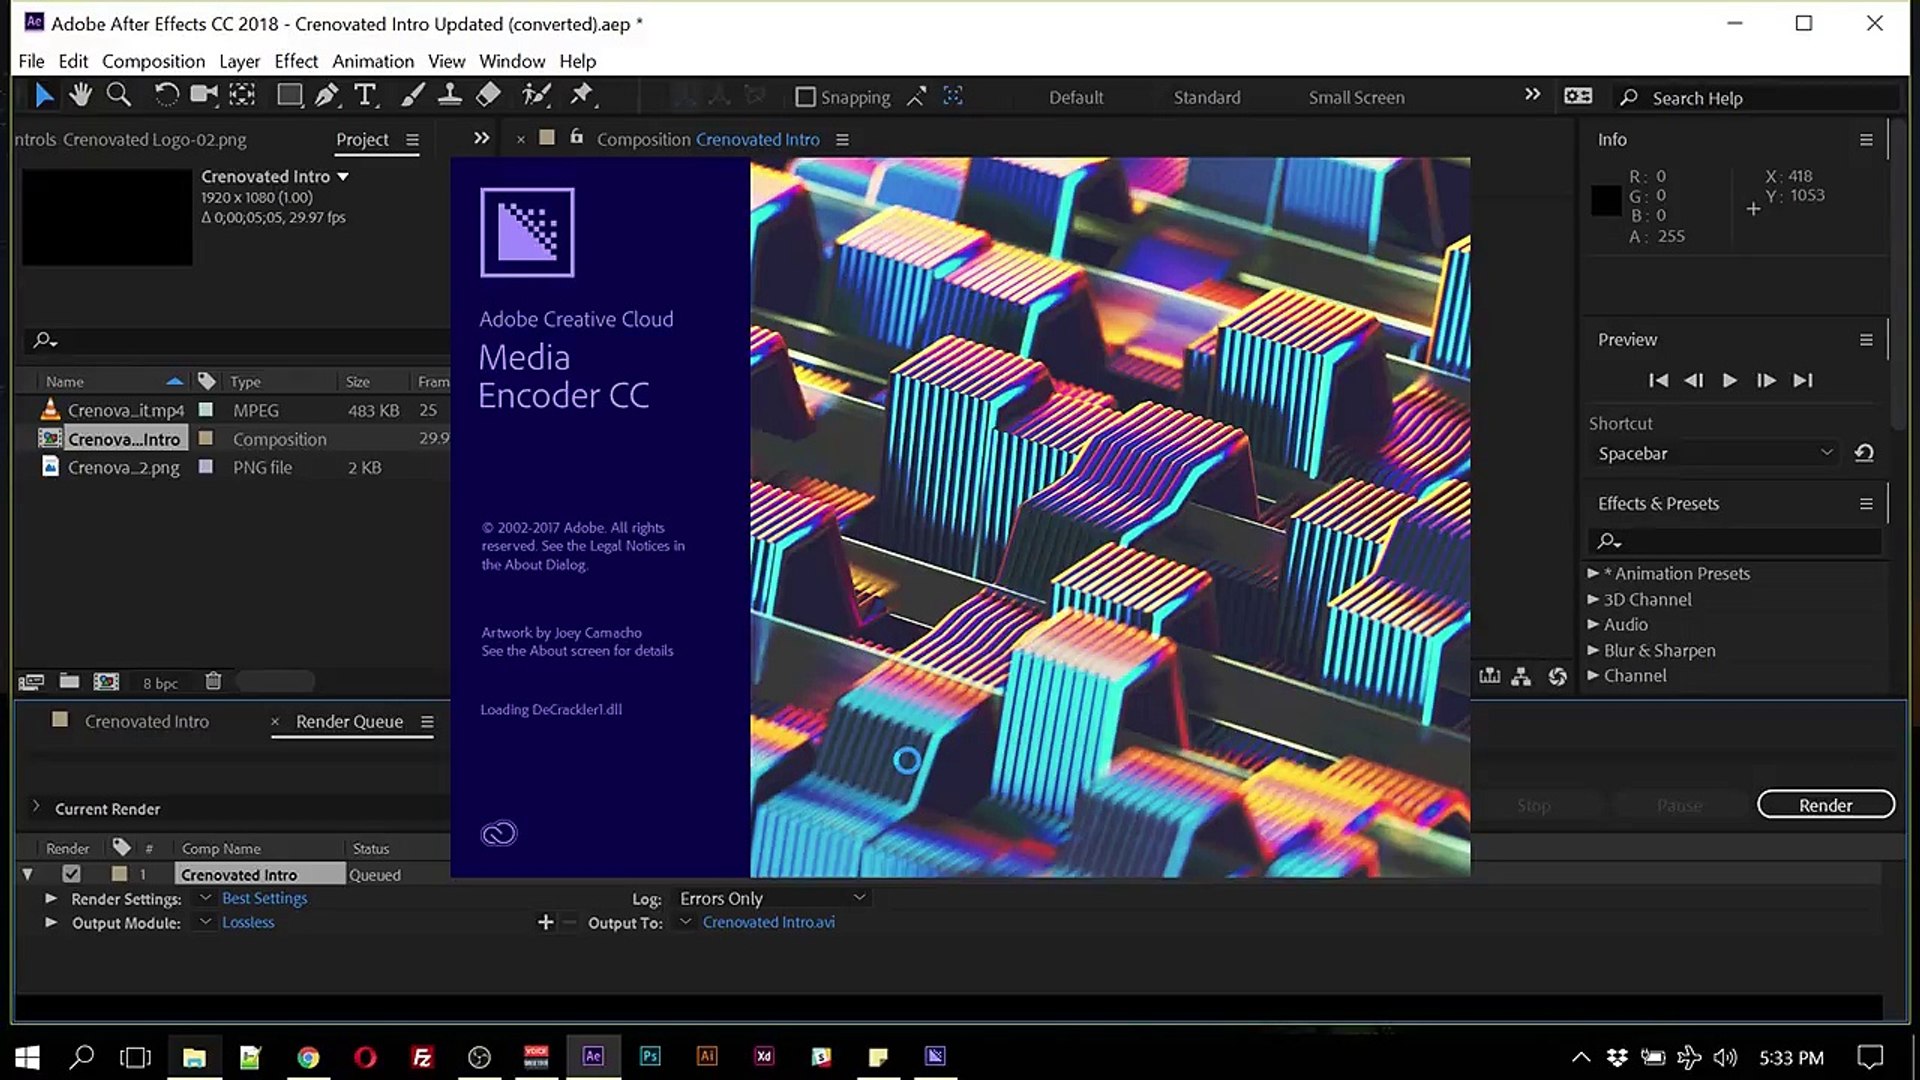The height and width of the screenshot is (1080, 1920).
Task: Open the Animation menu
Action: pyautogui.click(x=373, y=61)
